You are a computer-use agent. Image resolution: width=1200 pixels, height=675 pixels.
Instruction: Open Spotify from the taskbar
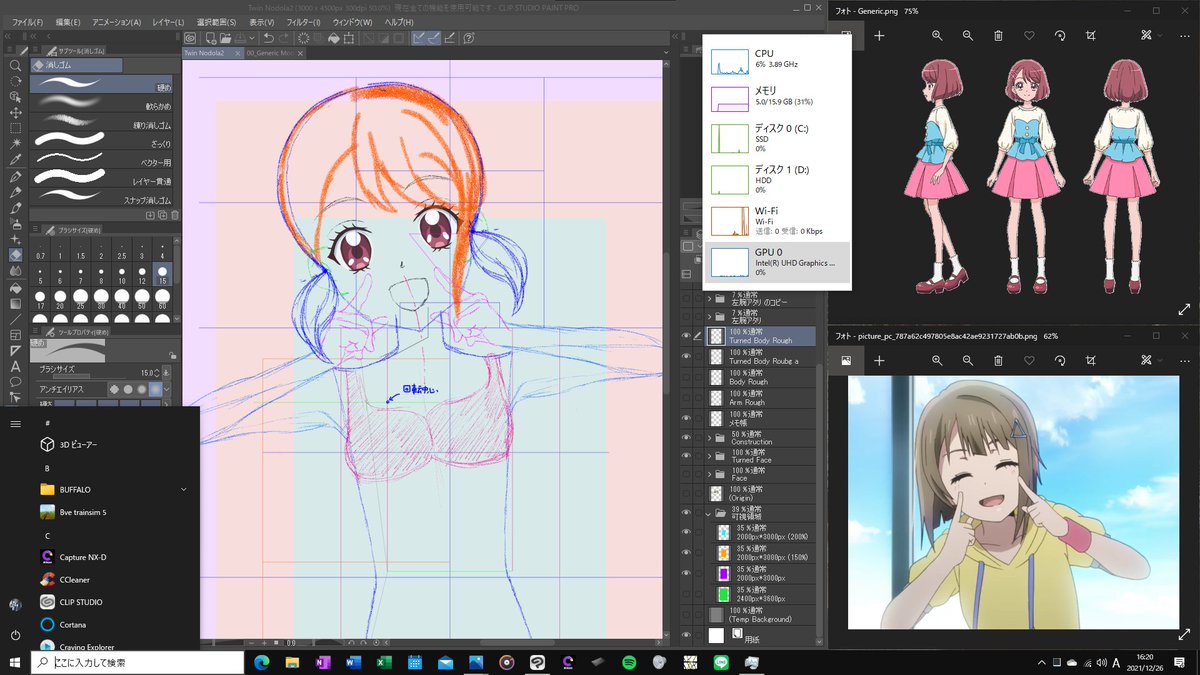pyautogui.click(x=629, y=662)
